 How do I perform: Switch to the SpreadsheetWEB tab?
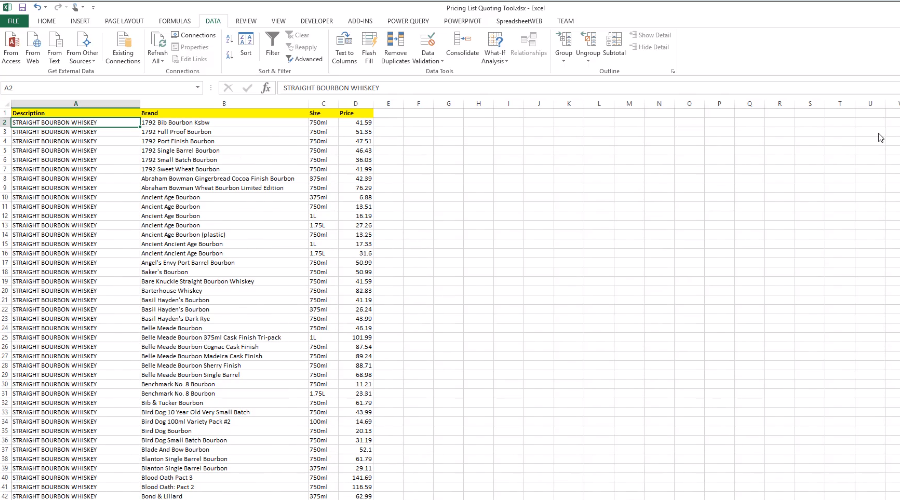519,21
